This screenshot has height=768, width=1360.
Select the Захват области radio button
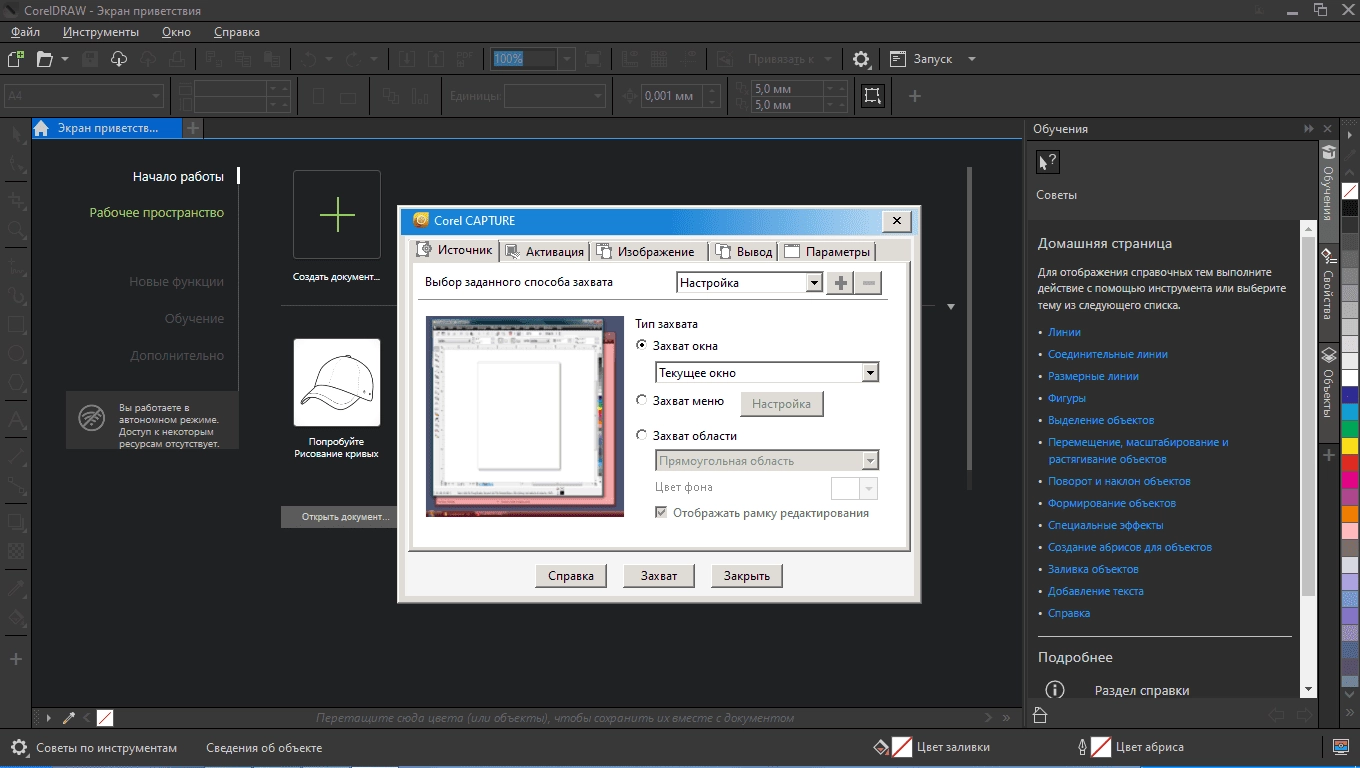(x=642, y=435)
